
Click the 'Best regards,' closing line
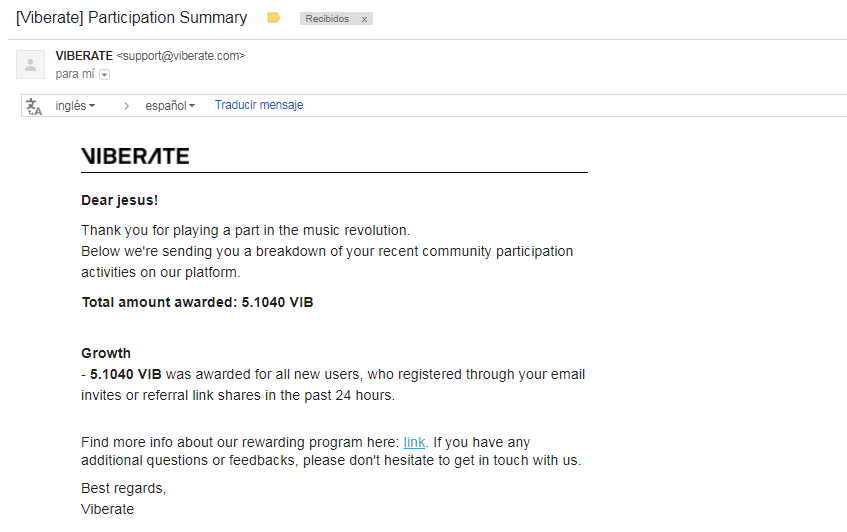[x=123, y=489]
